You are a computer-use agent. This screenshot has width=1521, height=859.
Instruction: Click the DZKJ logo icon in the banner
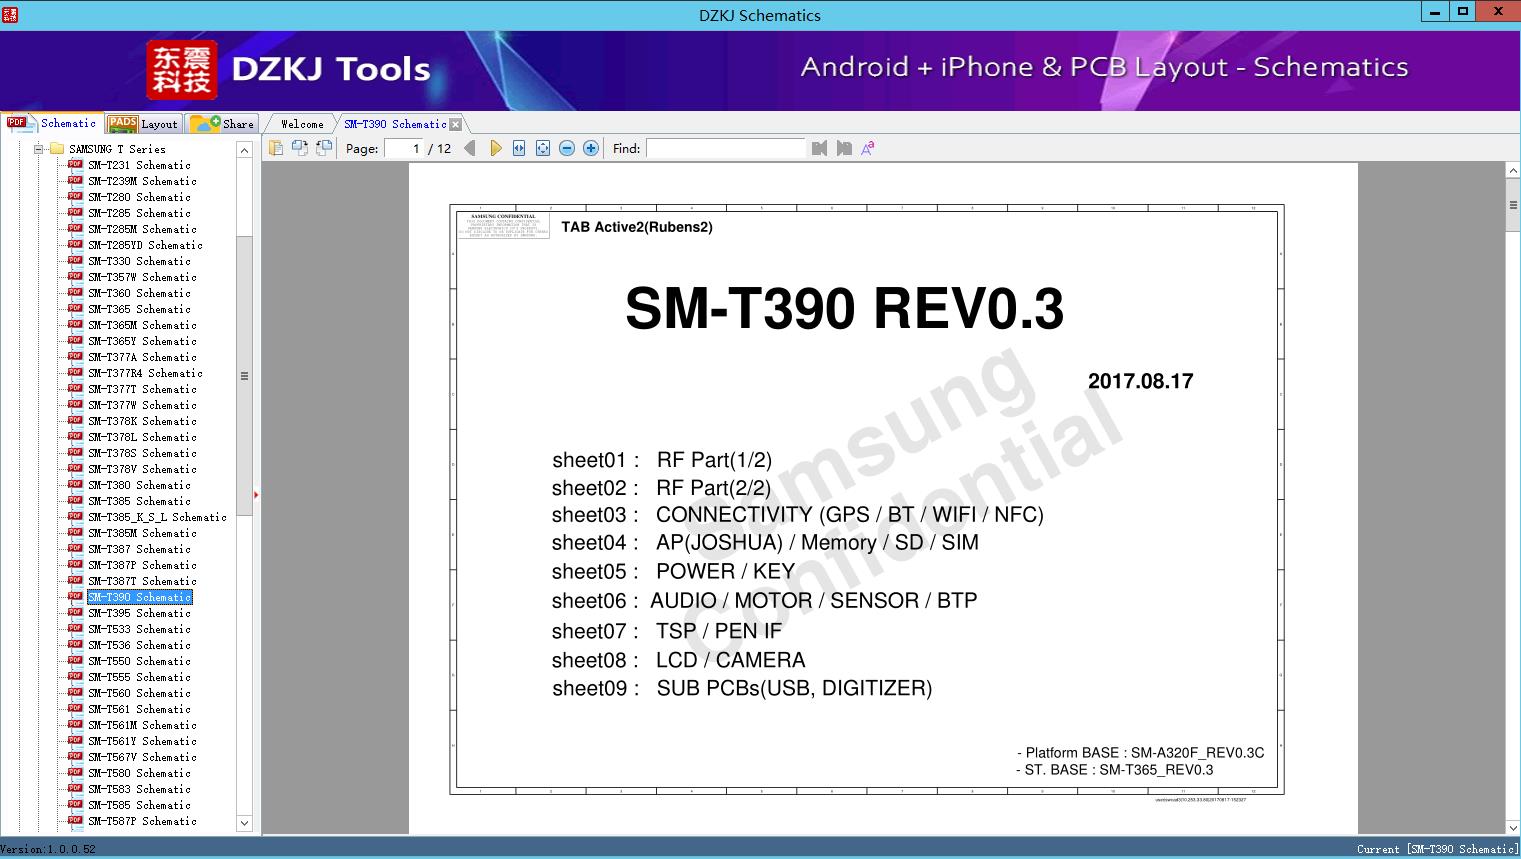182,70
